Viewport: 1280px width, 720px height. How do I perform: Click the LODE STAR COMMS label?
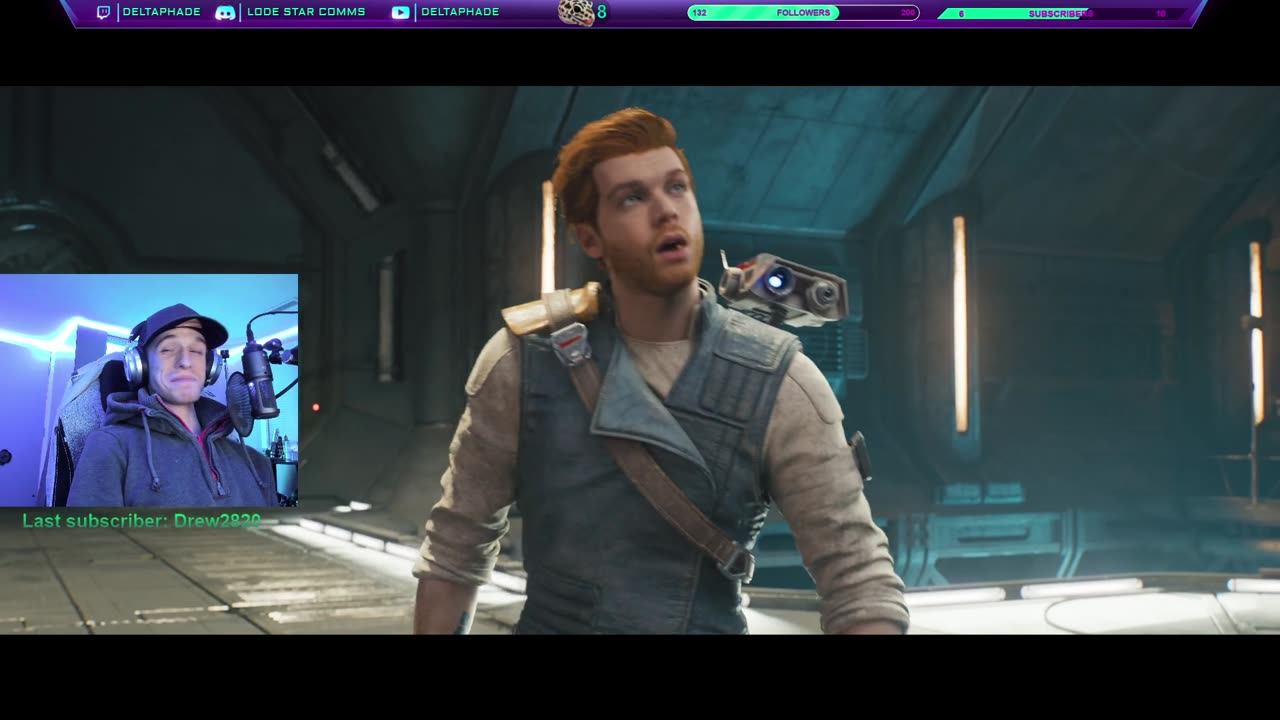point(306,12)
